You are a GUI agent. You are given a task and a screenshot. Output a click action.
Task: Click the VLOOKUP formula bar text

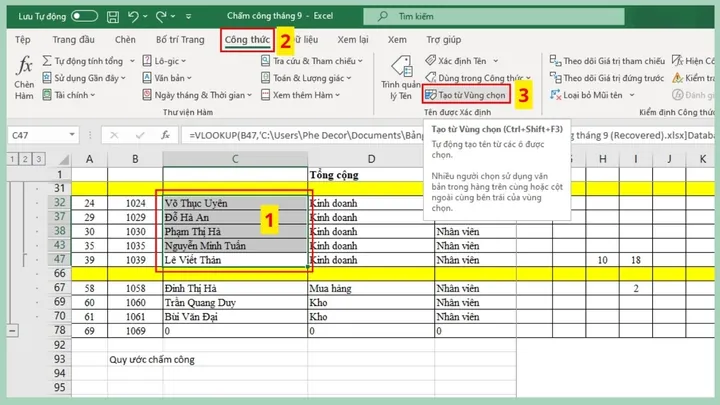306,135
